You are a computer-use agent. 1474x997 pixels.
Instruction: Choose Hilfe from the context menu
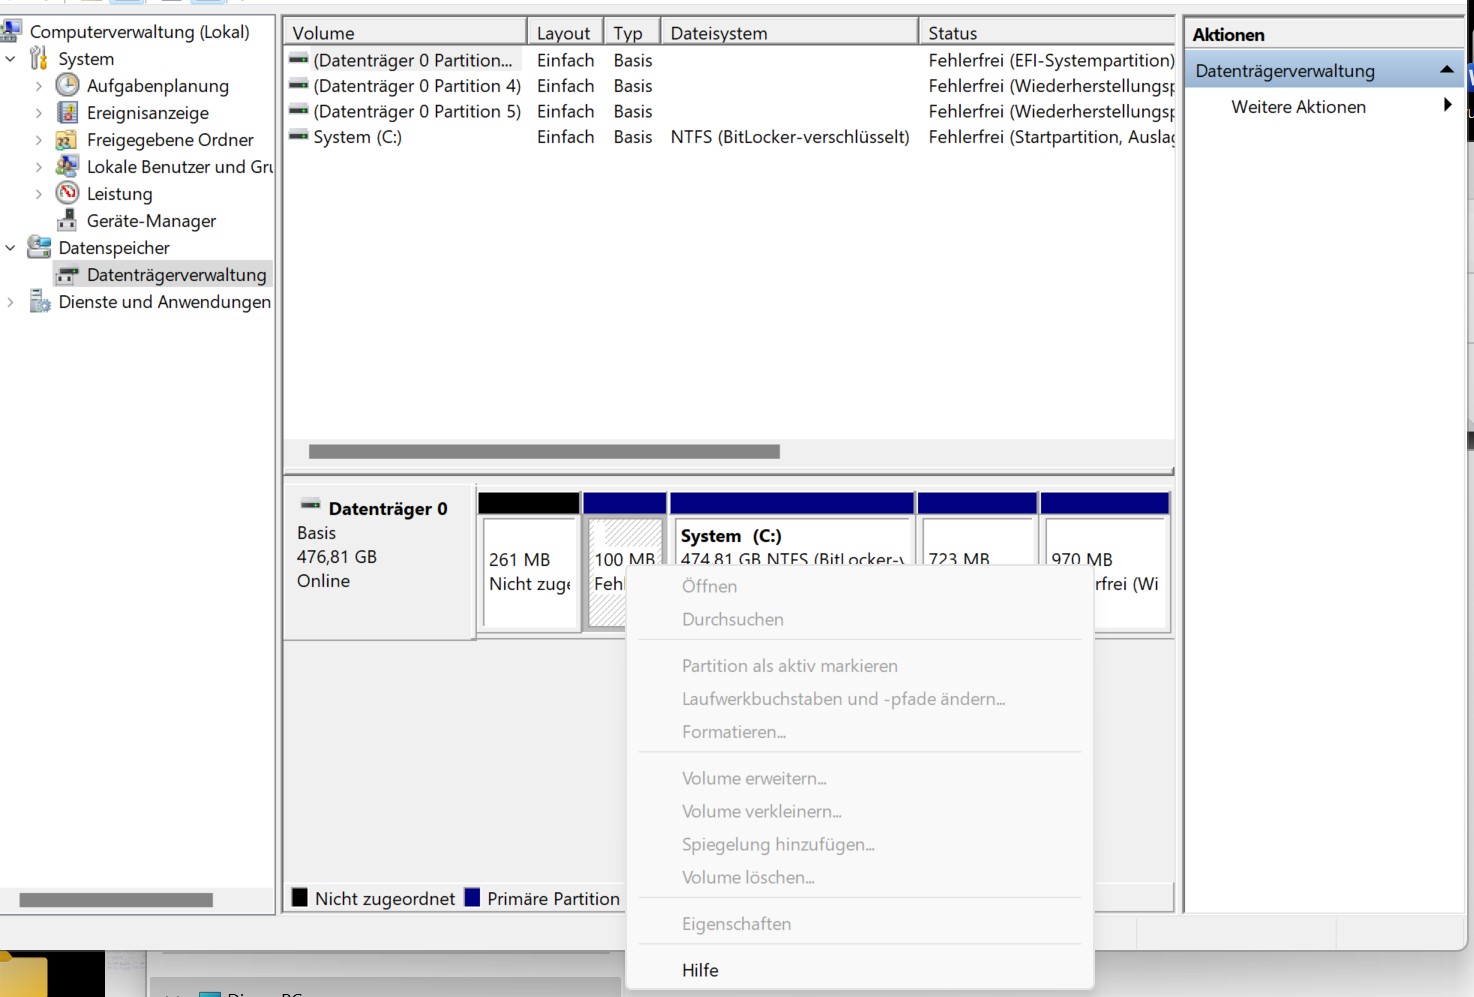pyautogui.click(x=700, y=970)
